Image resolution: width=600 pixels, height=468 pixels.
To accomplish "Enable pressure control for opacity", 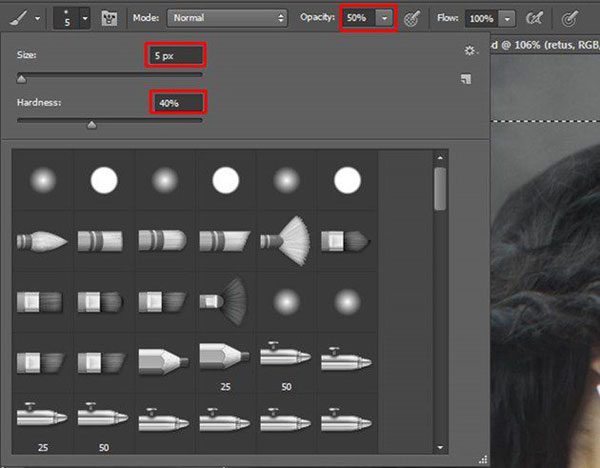I will 411,18.
